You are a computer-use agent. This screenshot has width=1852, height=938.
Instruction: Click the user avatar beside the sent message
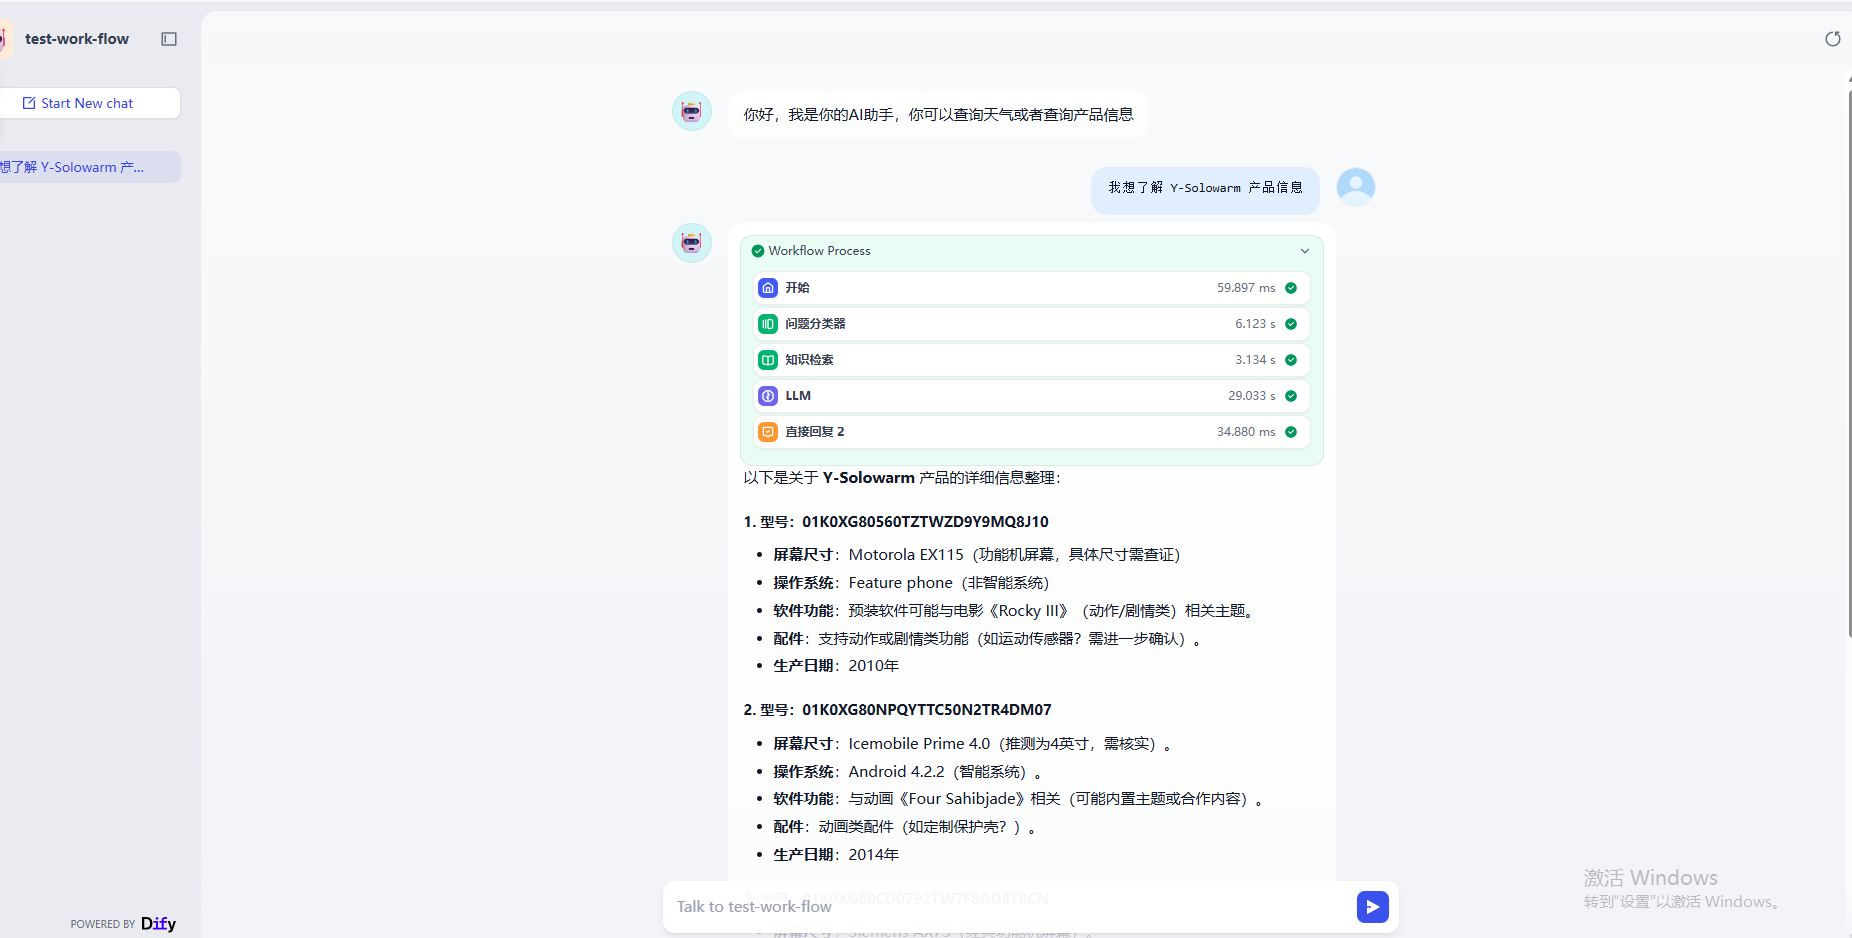pos(1356,187)
